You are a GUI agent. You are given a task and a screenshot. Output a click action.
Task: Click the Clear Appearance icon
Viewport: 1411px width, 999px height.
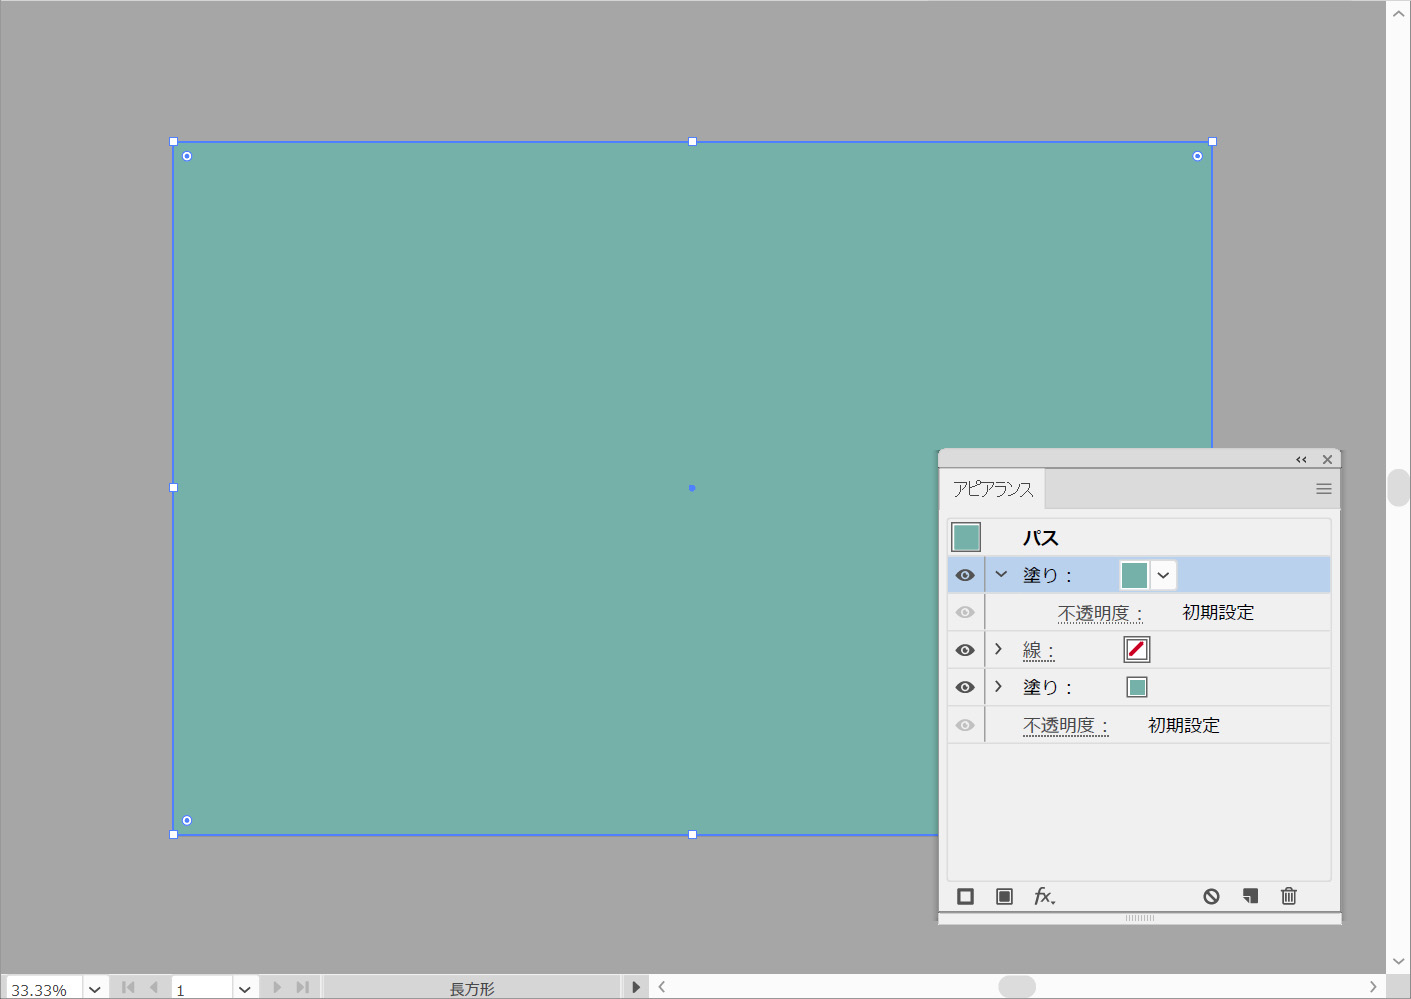[x=1211, y=896]
